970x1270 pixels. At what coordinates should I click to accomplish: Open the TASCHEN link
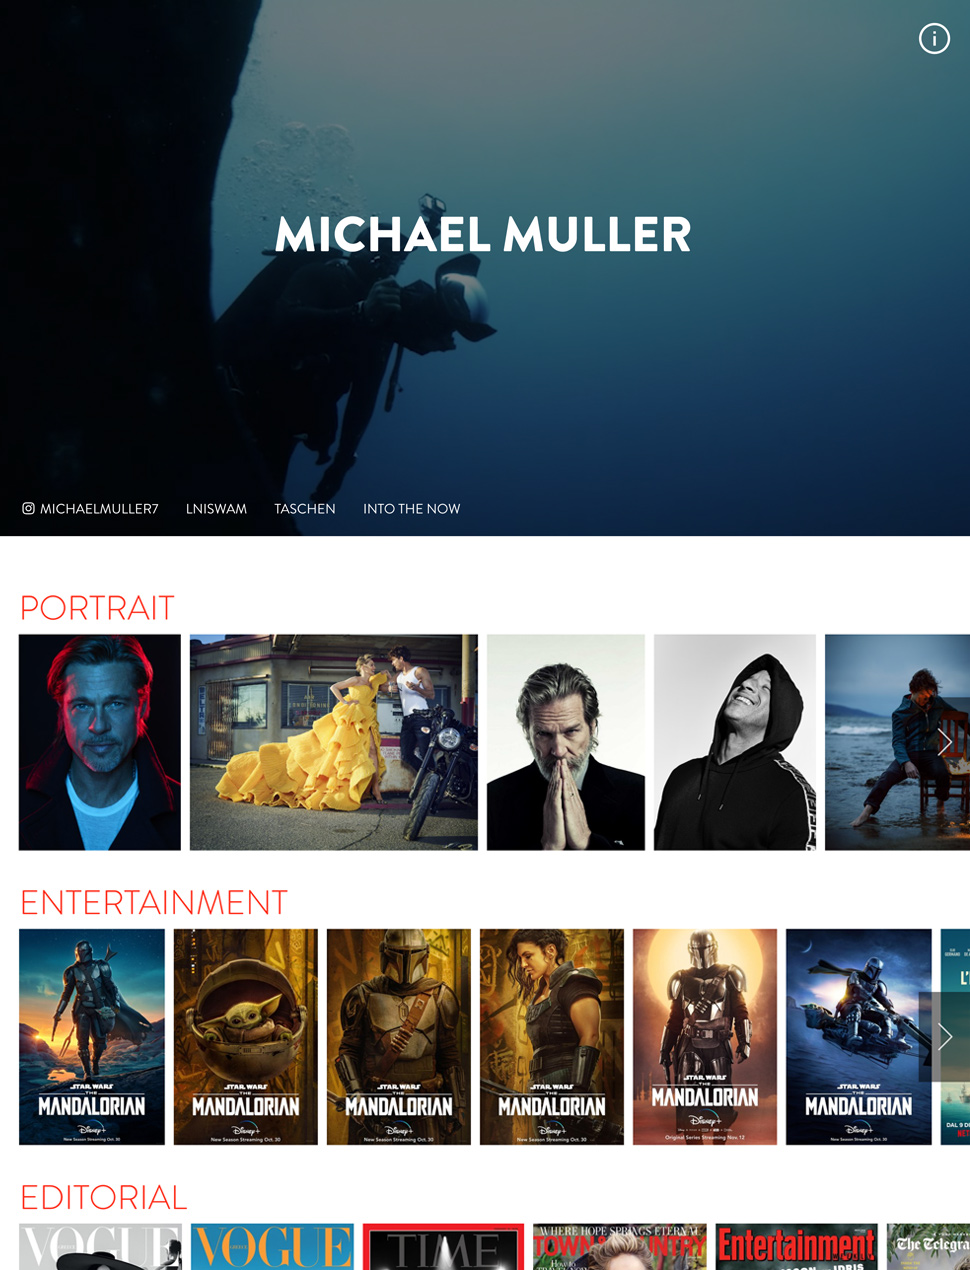coord(305,509)
